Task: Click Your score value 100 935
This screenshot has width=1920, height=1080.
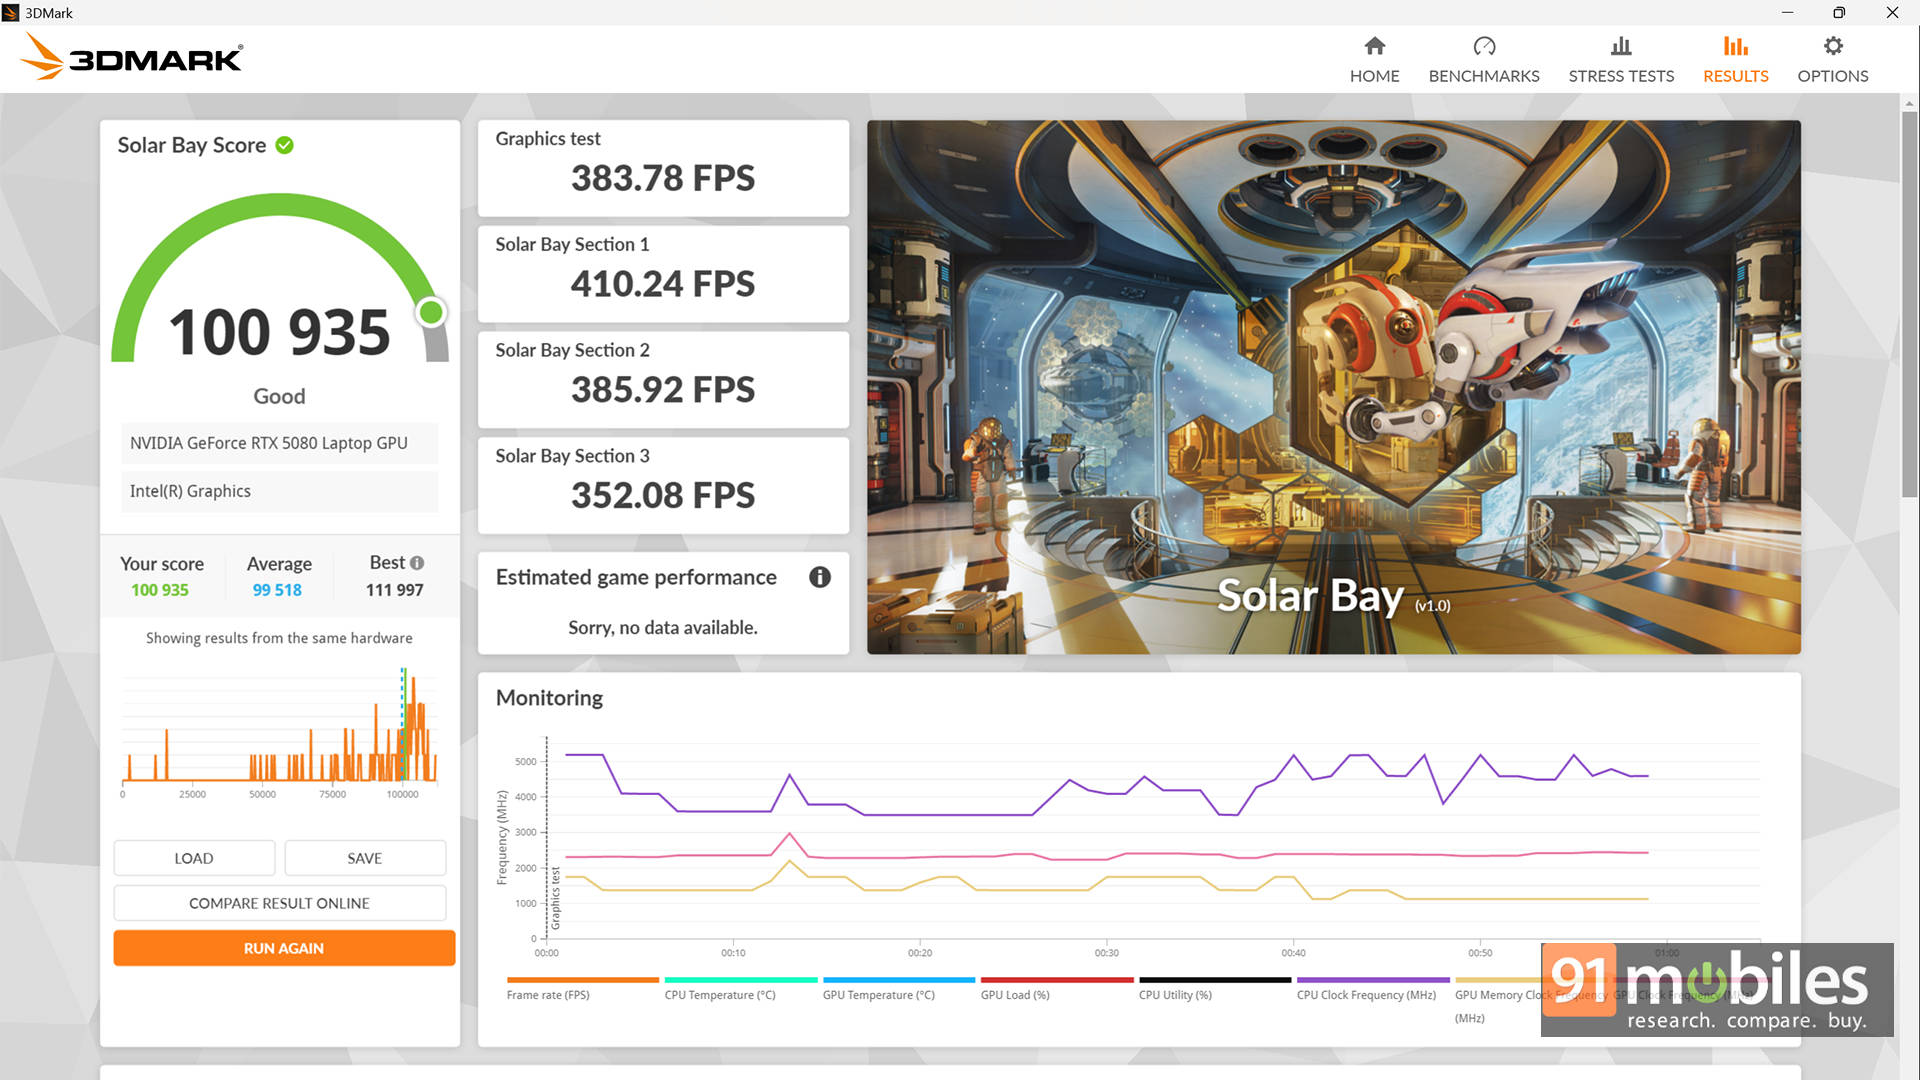Action: 160,590
